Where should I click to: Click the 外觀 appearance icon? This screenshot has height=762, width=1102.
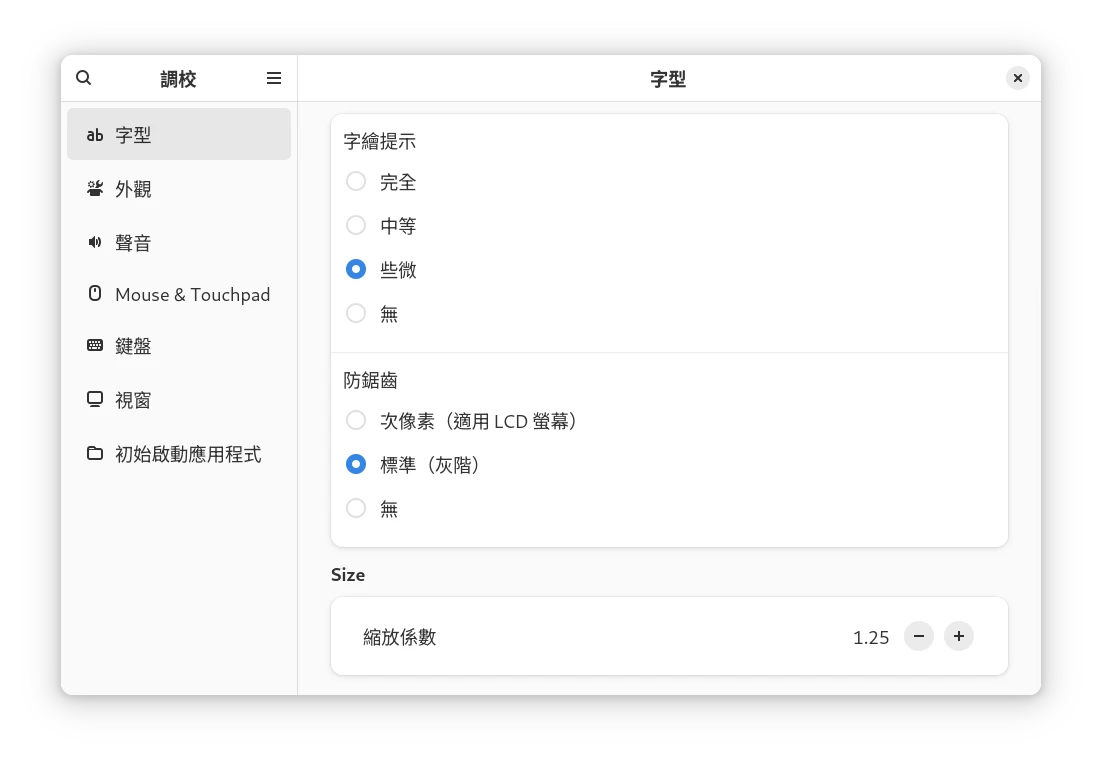tap(95, 189)
